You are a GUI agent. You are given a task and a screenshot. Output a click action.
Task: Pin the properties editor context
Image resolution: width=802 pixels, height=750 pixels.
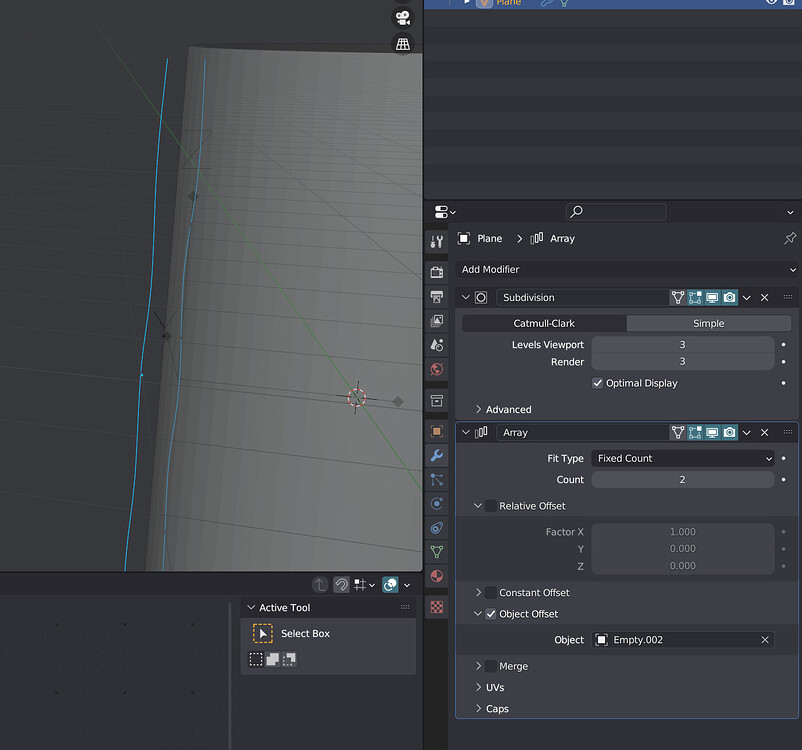point(790,238)
